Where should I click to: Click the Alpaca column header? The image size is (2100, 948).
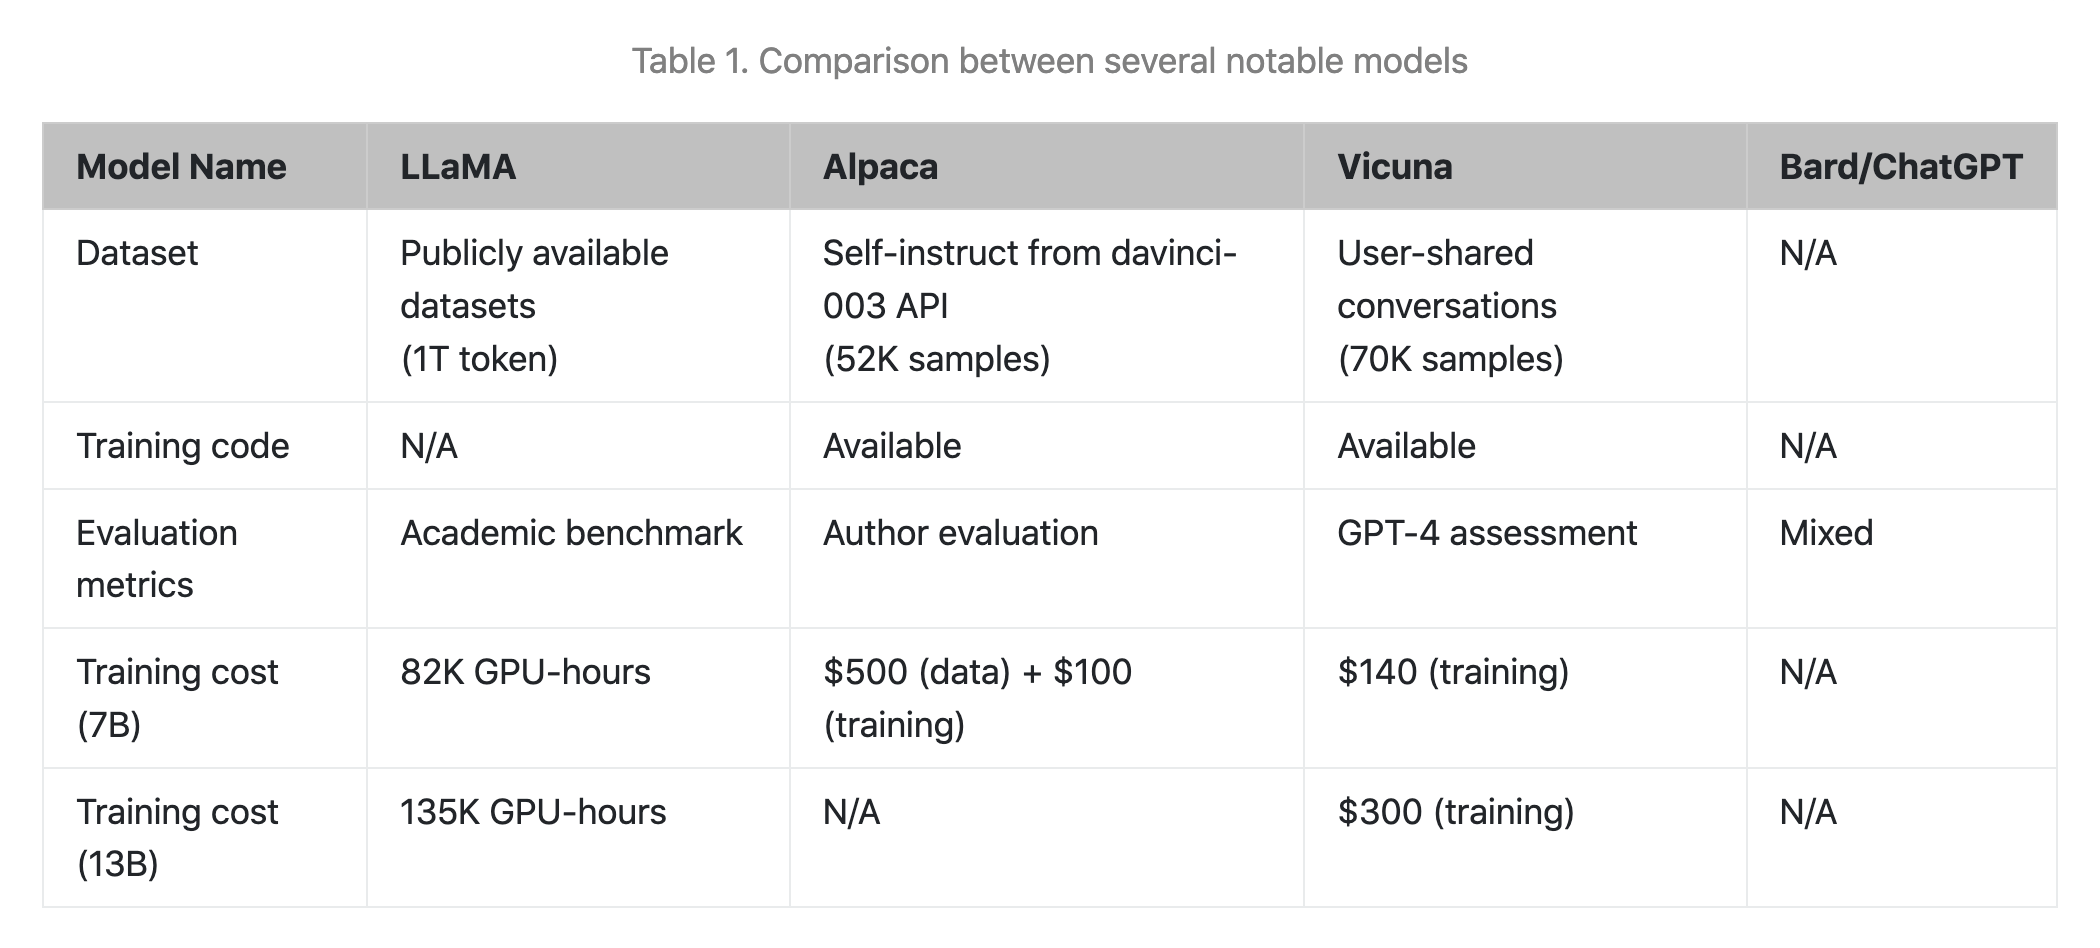coord(1047,166)
